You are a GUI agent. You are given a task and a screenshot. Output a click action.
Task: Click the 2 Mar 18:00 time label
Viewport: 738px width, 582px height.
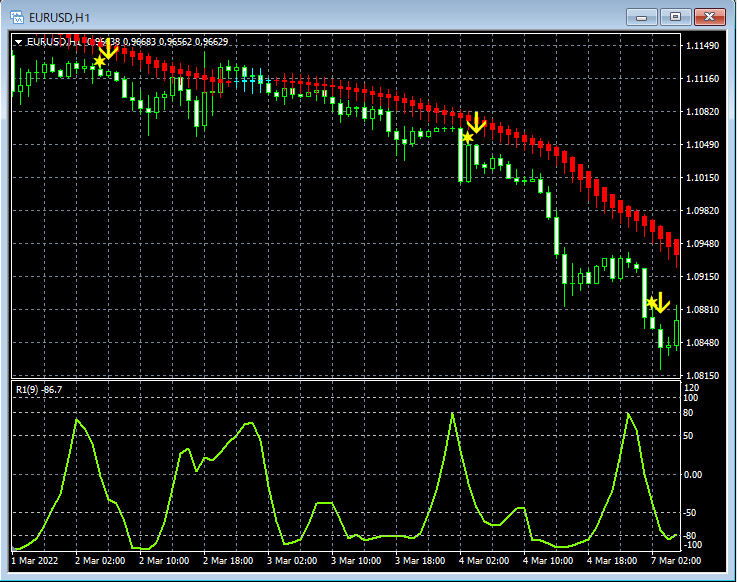(228, 561)
